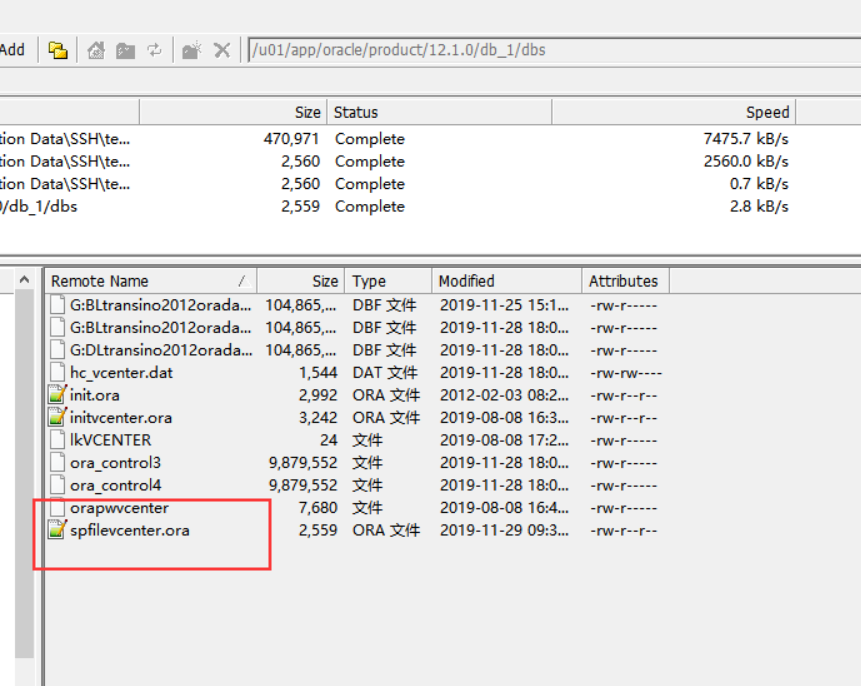Click the Add favorites folder icon

coord(58,51)
